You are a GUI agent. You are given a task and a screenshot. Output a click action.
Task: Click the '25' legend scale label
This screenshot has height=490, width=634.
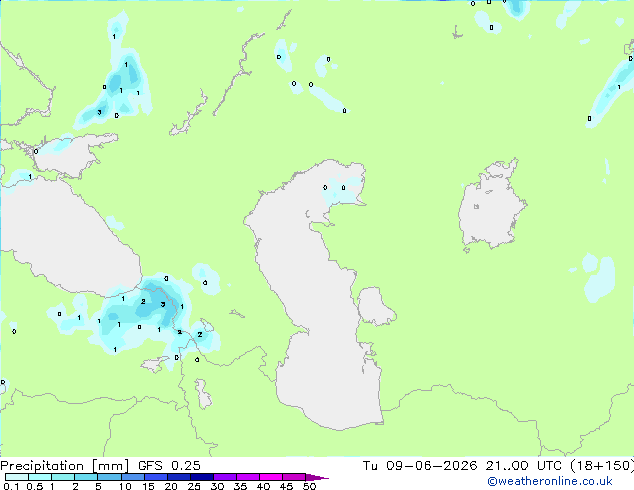[194, 486]
